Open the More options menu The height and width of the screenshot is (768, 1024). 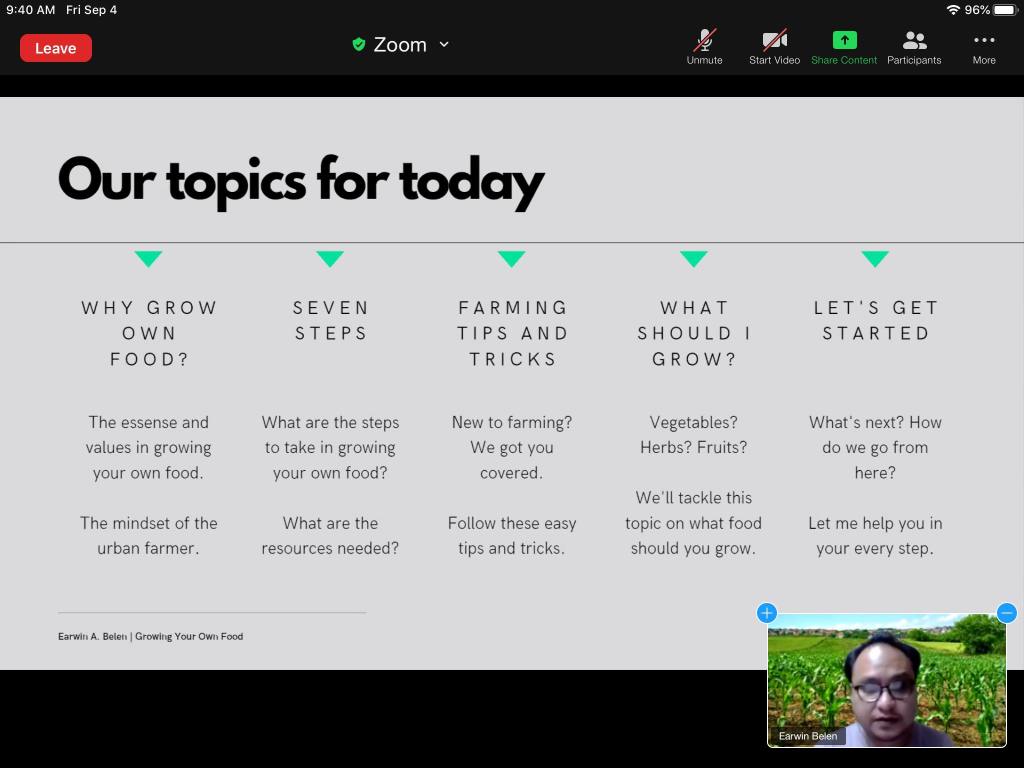coord(984,46)
